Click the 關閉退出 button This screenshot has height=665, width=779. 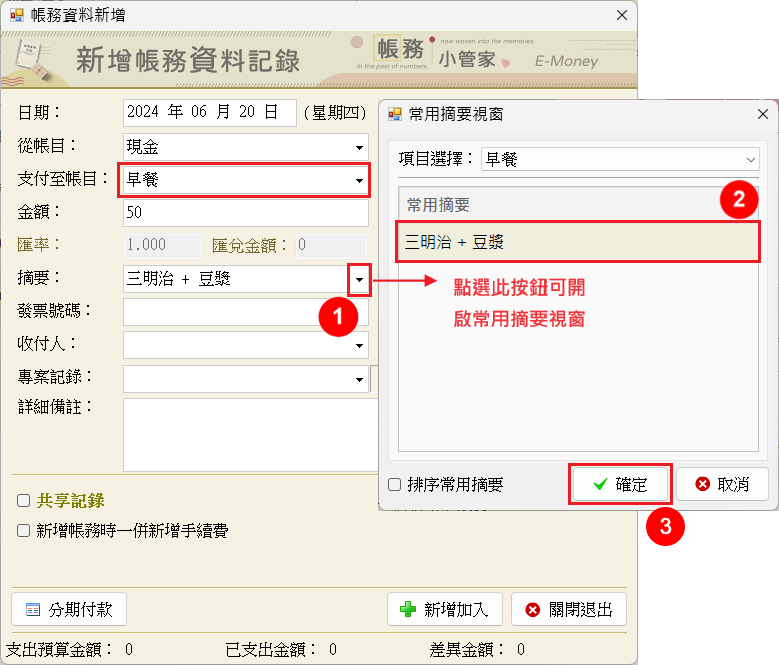(569, 609)
